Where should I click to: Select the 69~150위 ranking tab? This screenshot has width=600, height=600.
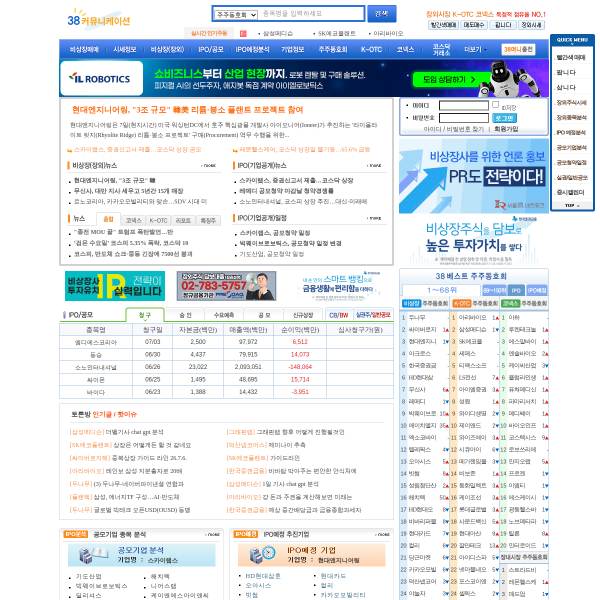pos(494,290)
